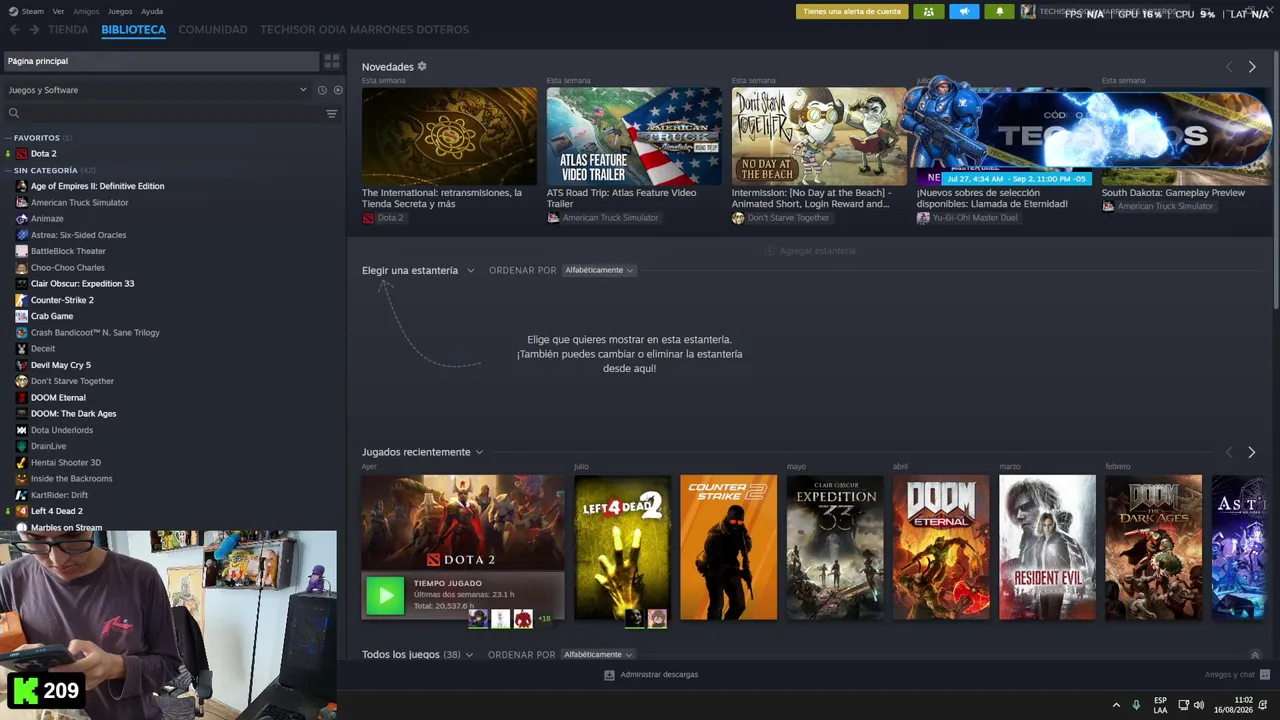The image size is (1280, 720).
Task: Select the BIBLIOTECA tab
Action: click(x=133, y=30)
